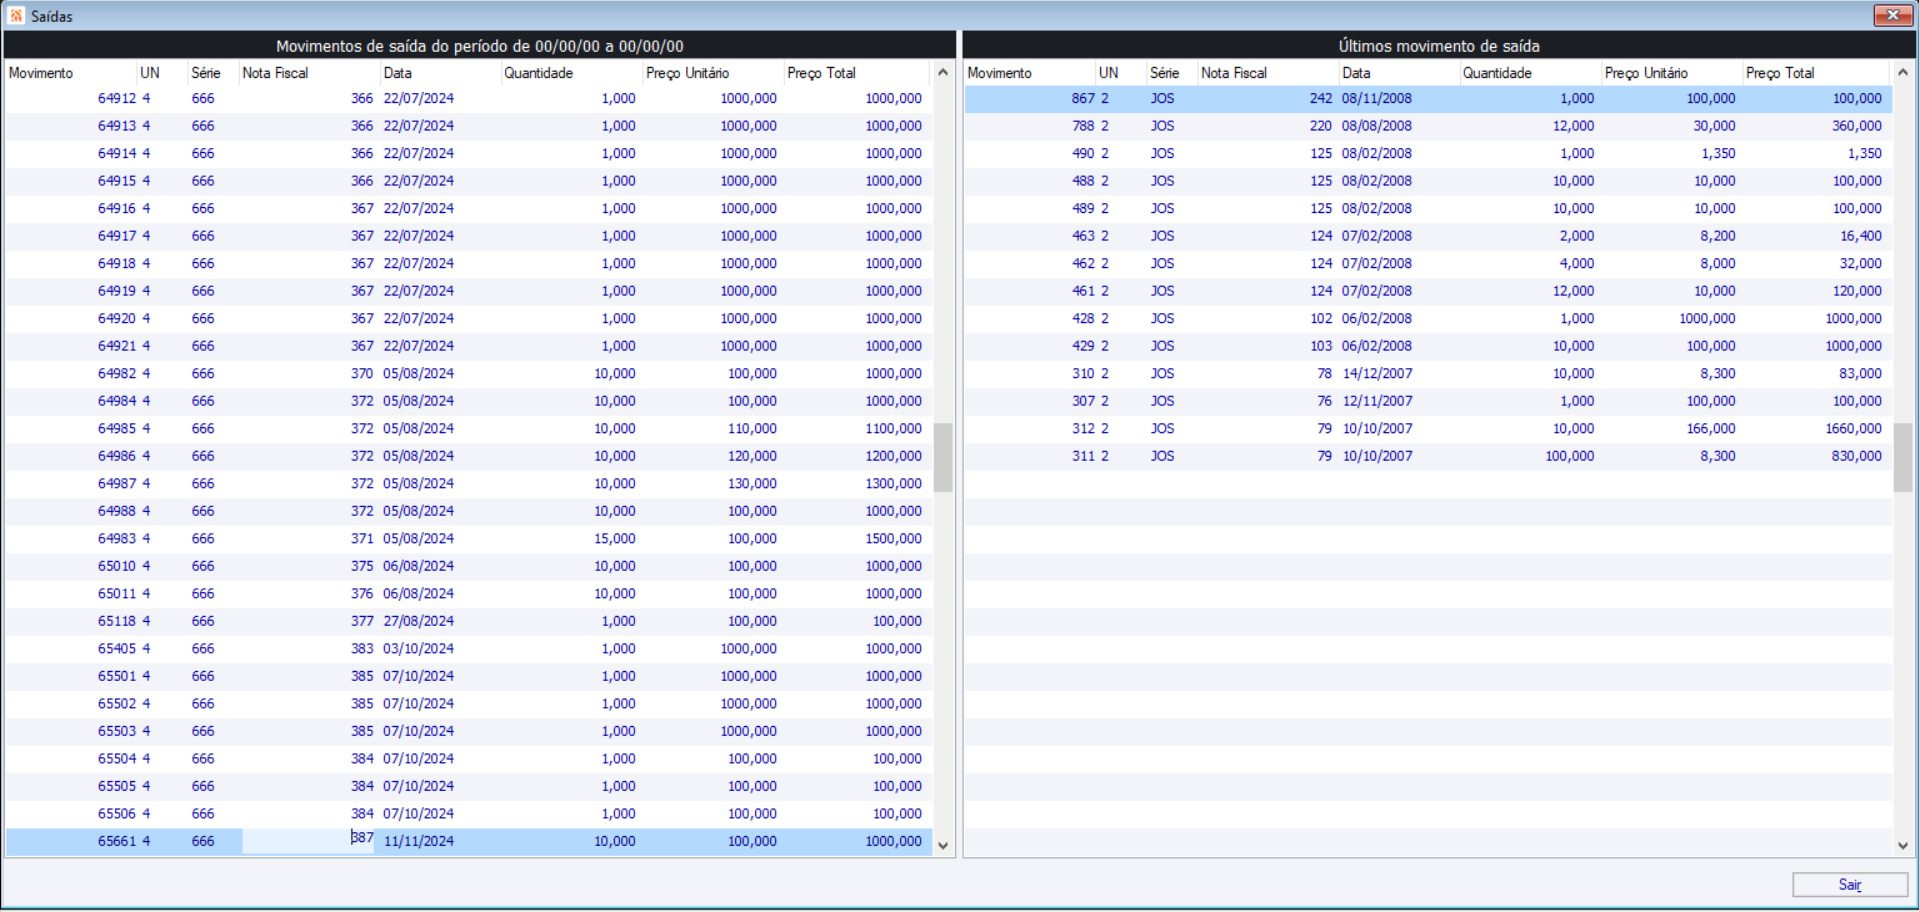Image resolution: width=1919 pixels, height=912 pixels.
Task: Select movement 461 row
Action: [1428, 291]
